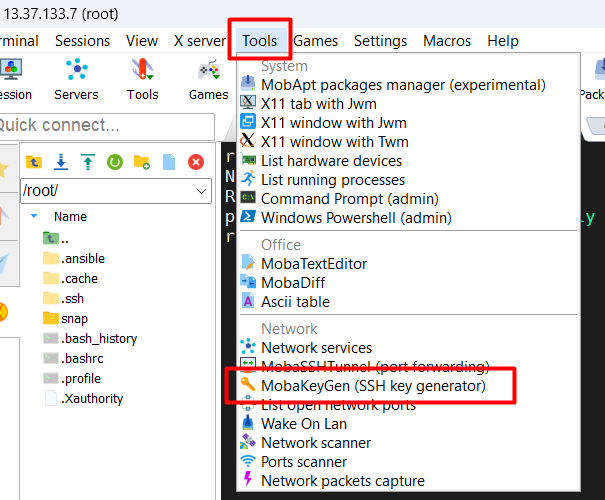
Task: Choose X11 window with Jwm
Action: point(409,123)
